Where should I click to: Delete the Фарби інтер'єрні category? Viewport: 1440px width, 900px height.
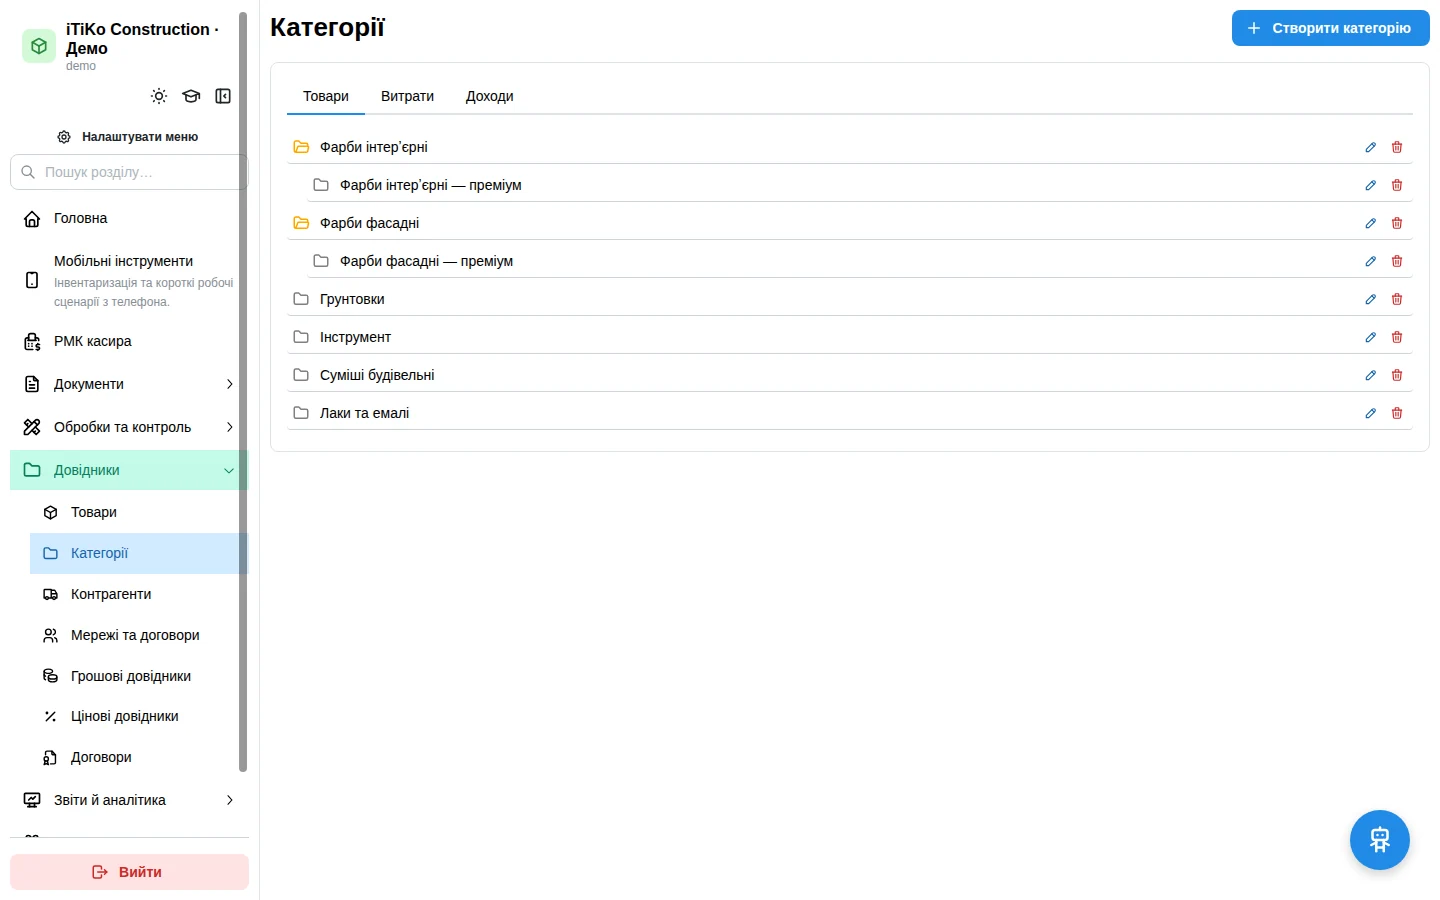coord(1397,147)
